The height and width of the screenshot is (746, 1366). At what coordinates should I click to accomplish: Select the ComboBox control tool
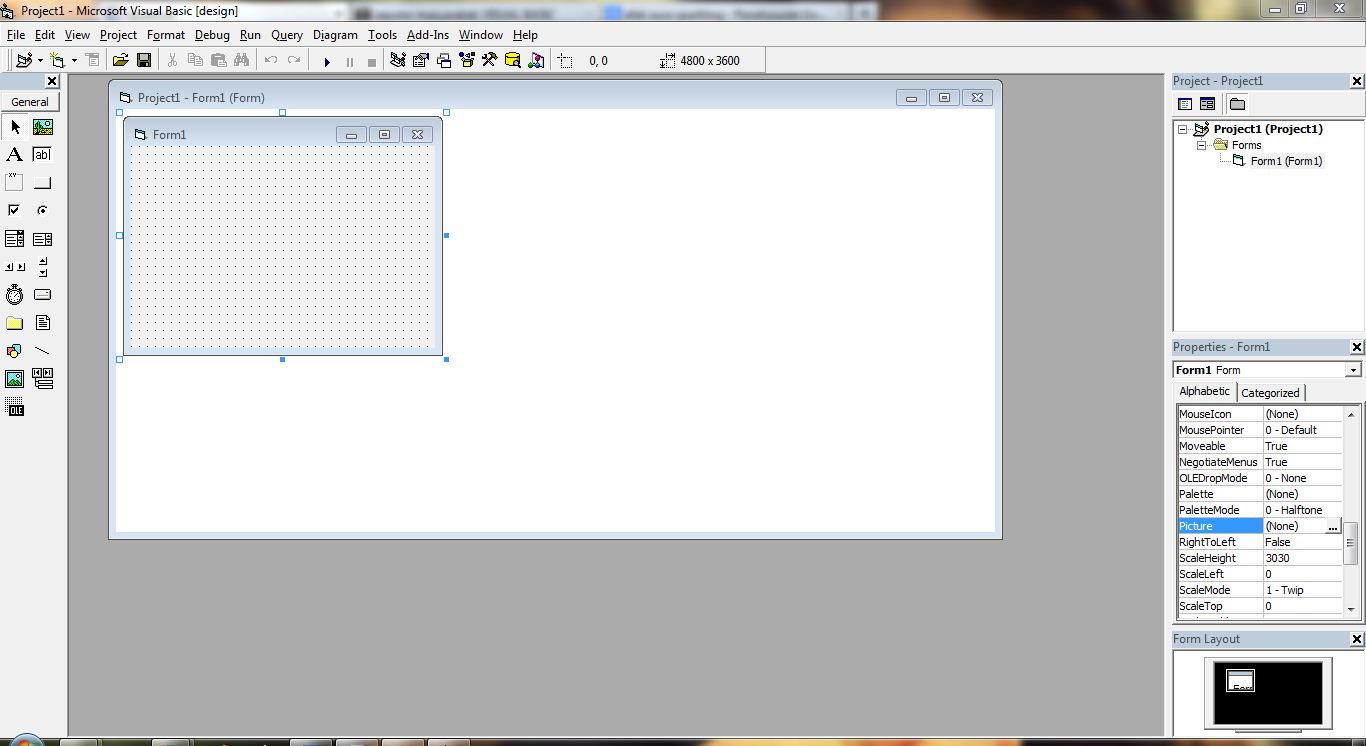(15, 239)
